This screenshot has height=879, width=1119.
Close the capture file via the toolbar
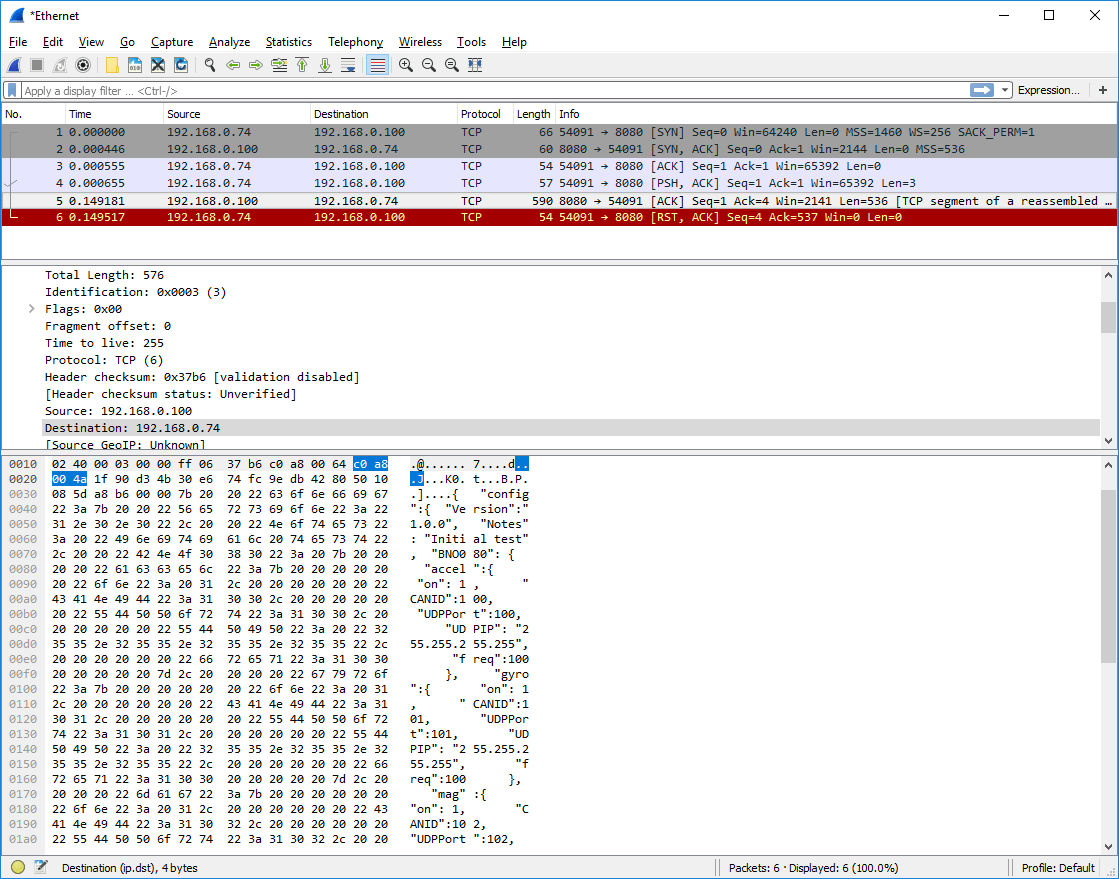pyautogui.click(x=158, y=65)
